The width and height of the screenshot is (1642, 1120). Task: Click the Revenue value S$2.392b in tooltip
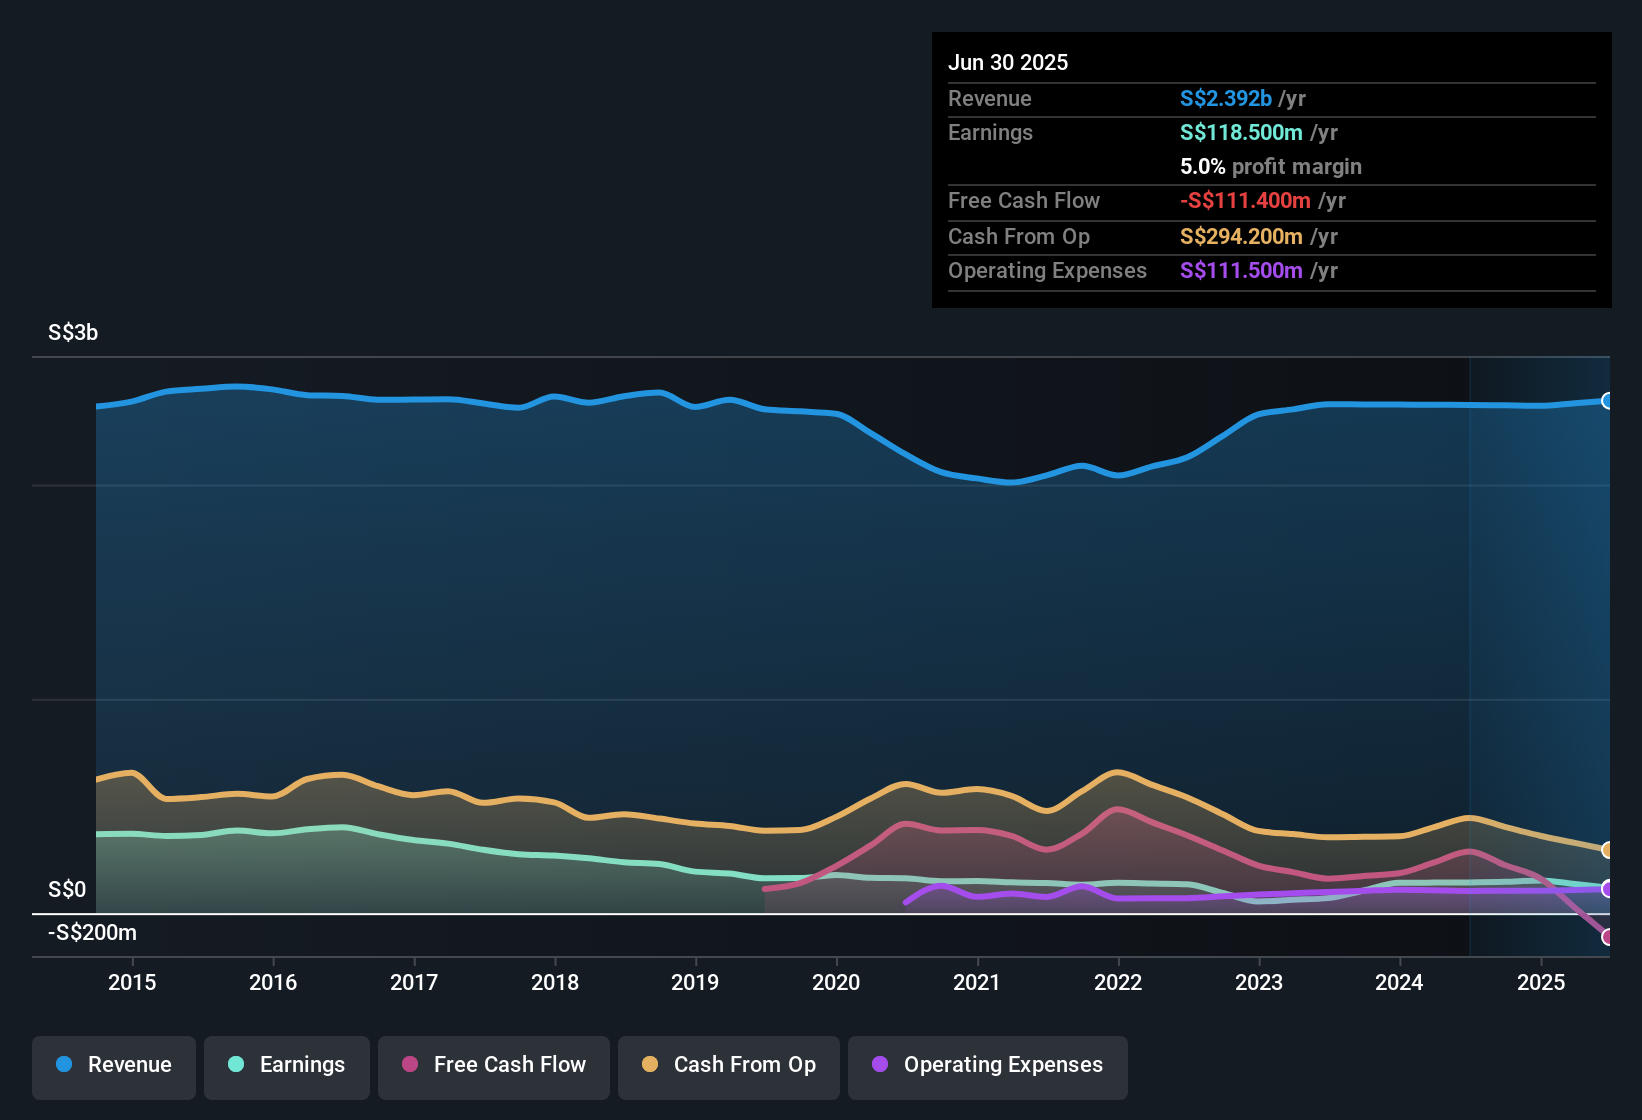[1226, 98]
